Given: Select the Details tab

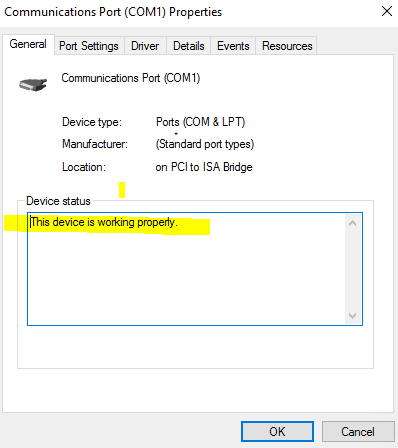Looking at the screenshot, I should (x=189, y=46).
